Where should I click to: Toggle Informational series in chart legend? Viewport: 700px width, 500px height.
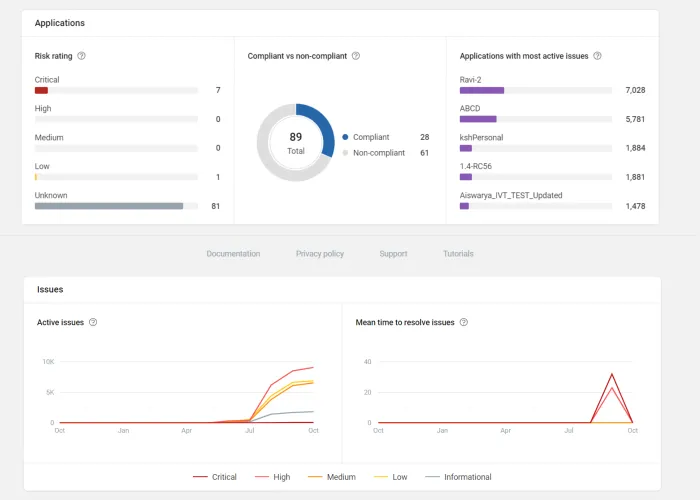458,477
